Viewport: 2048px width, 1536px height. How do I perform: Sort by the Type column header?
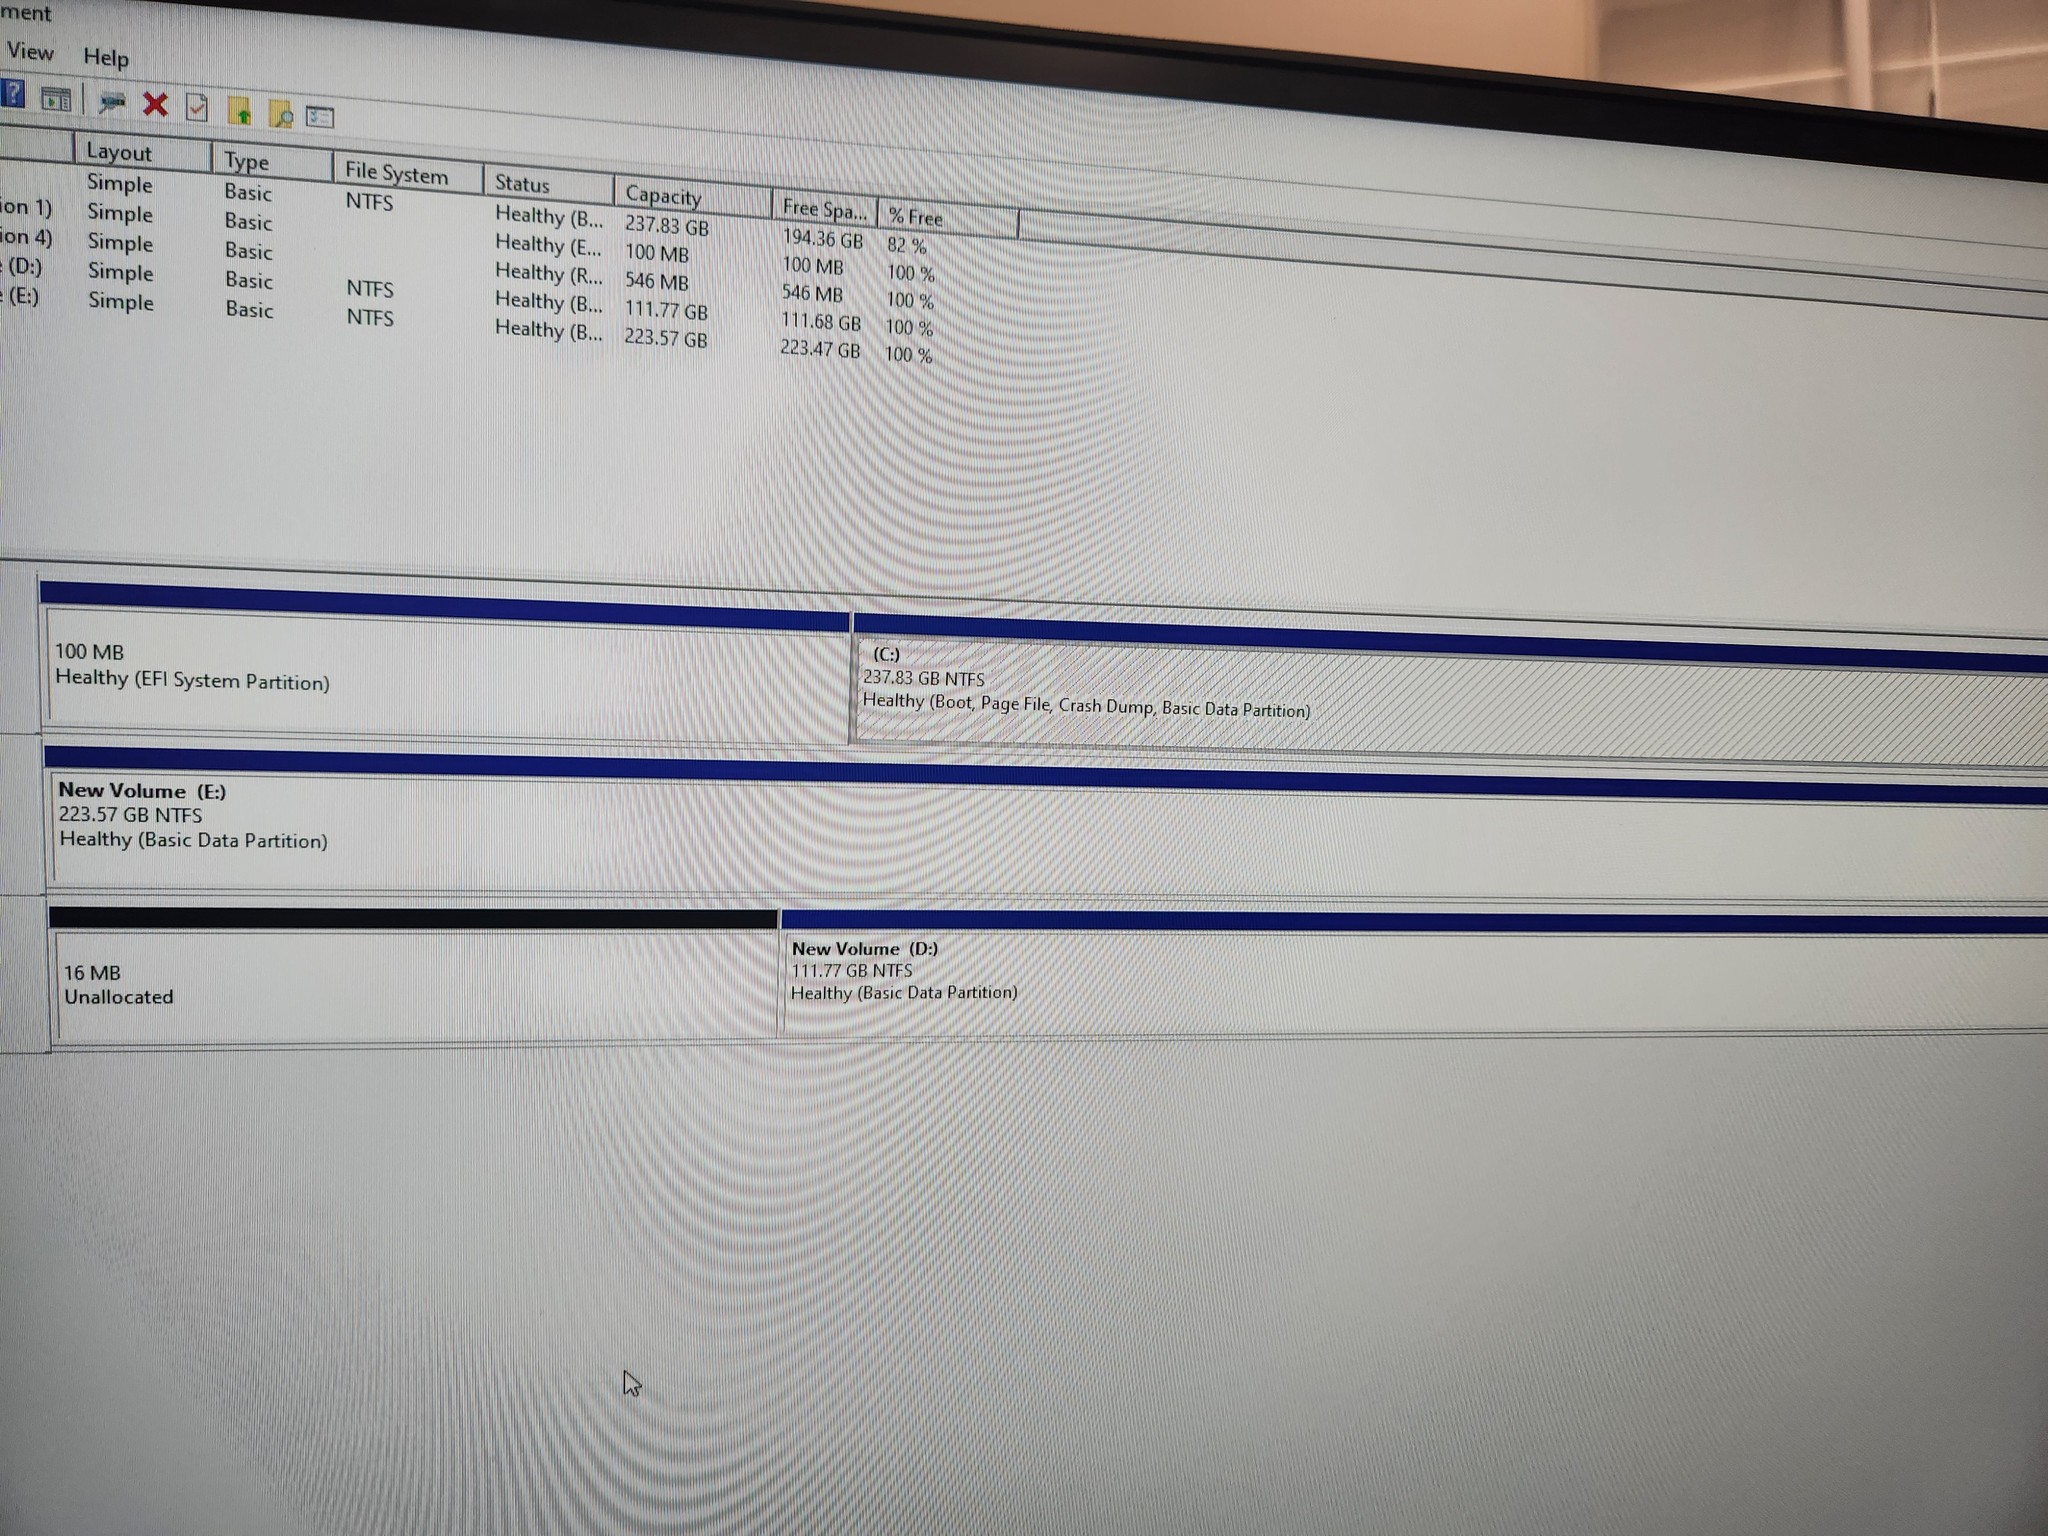click(x=272, y=162)
